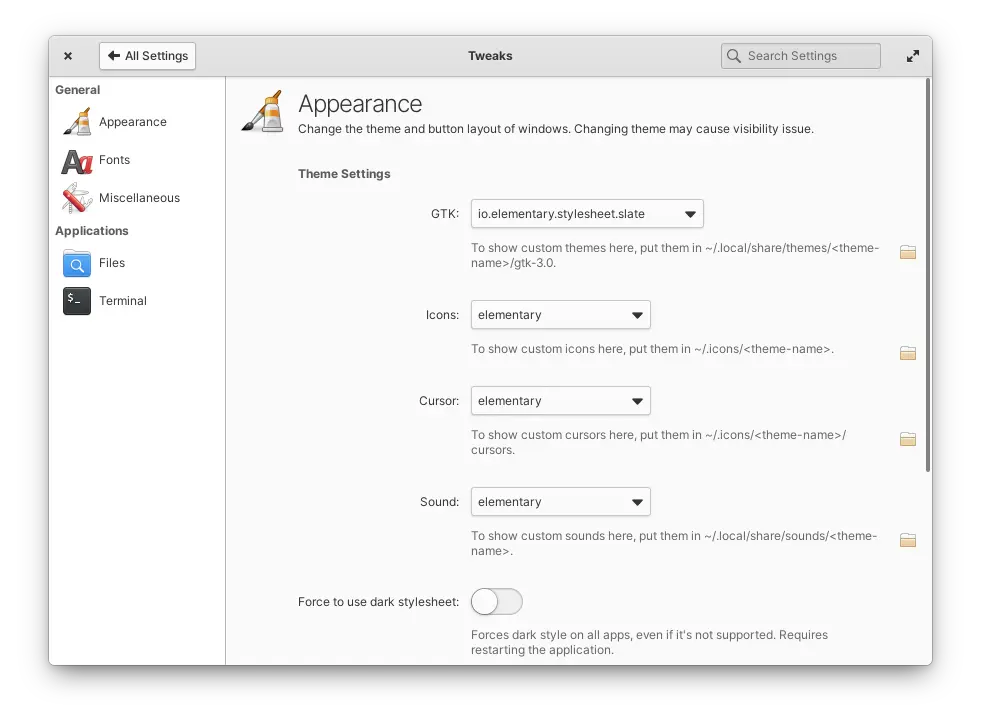Open the Cursor theme dropdown

(x=560, y=401)
